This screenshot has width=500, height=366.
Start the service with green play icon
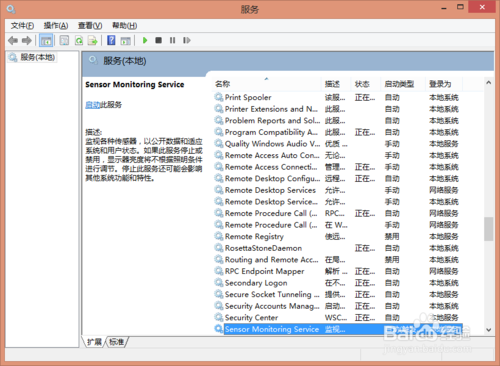click(x=145, y=40)
